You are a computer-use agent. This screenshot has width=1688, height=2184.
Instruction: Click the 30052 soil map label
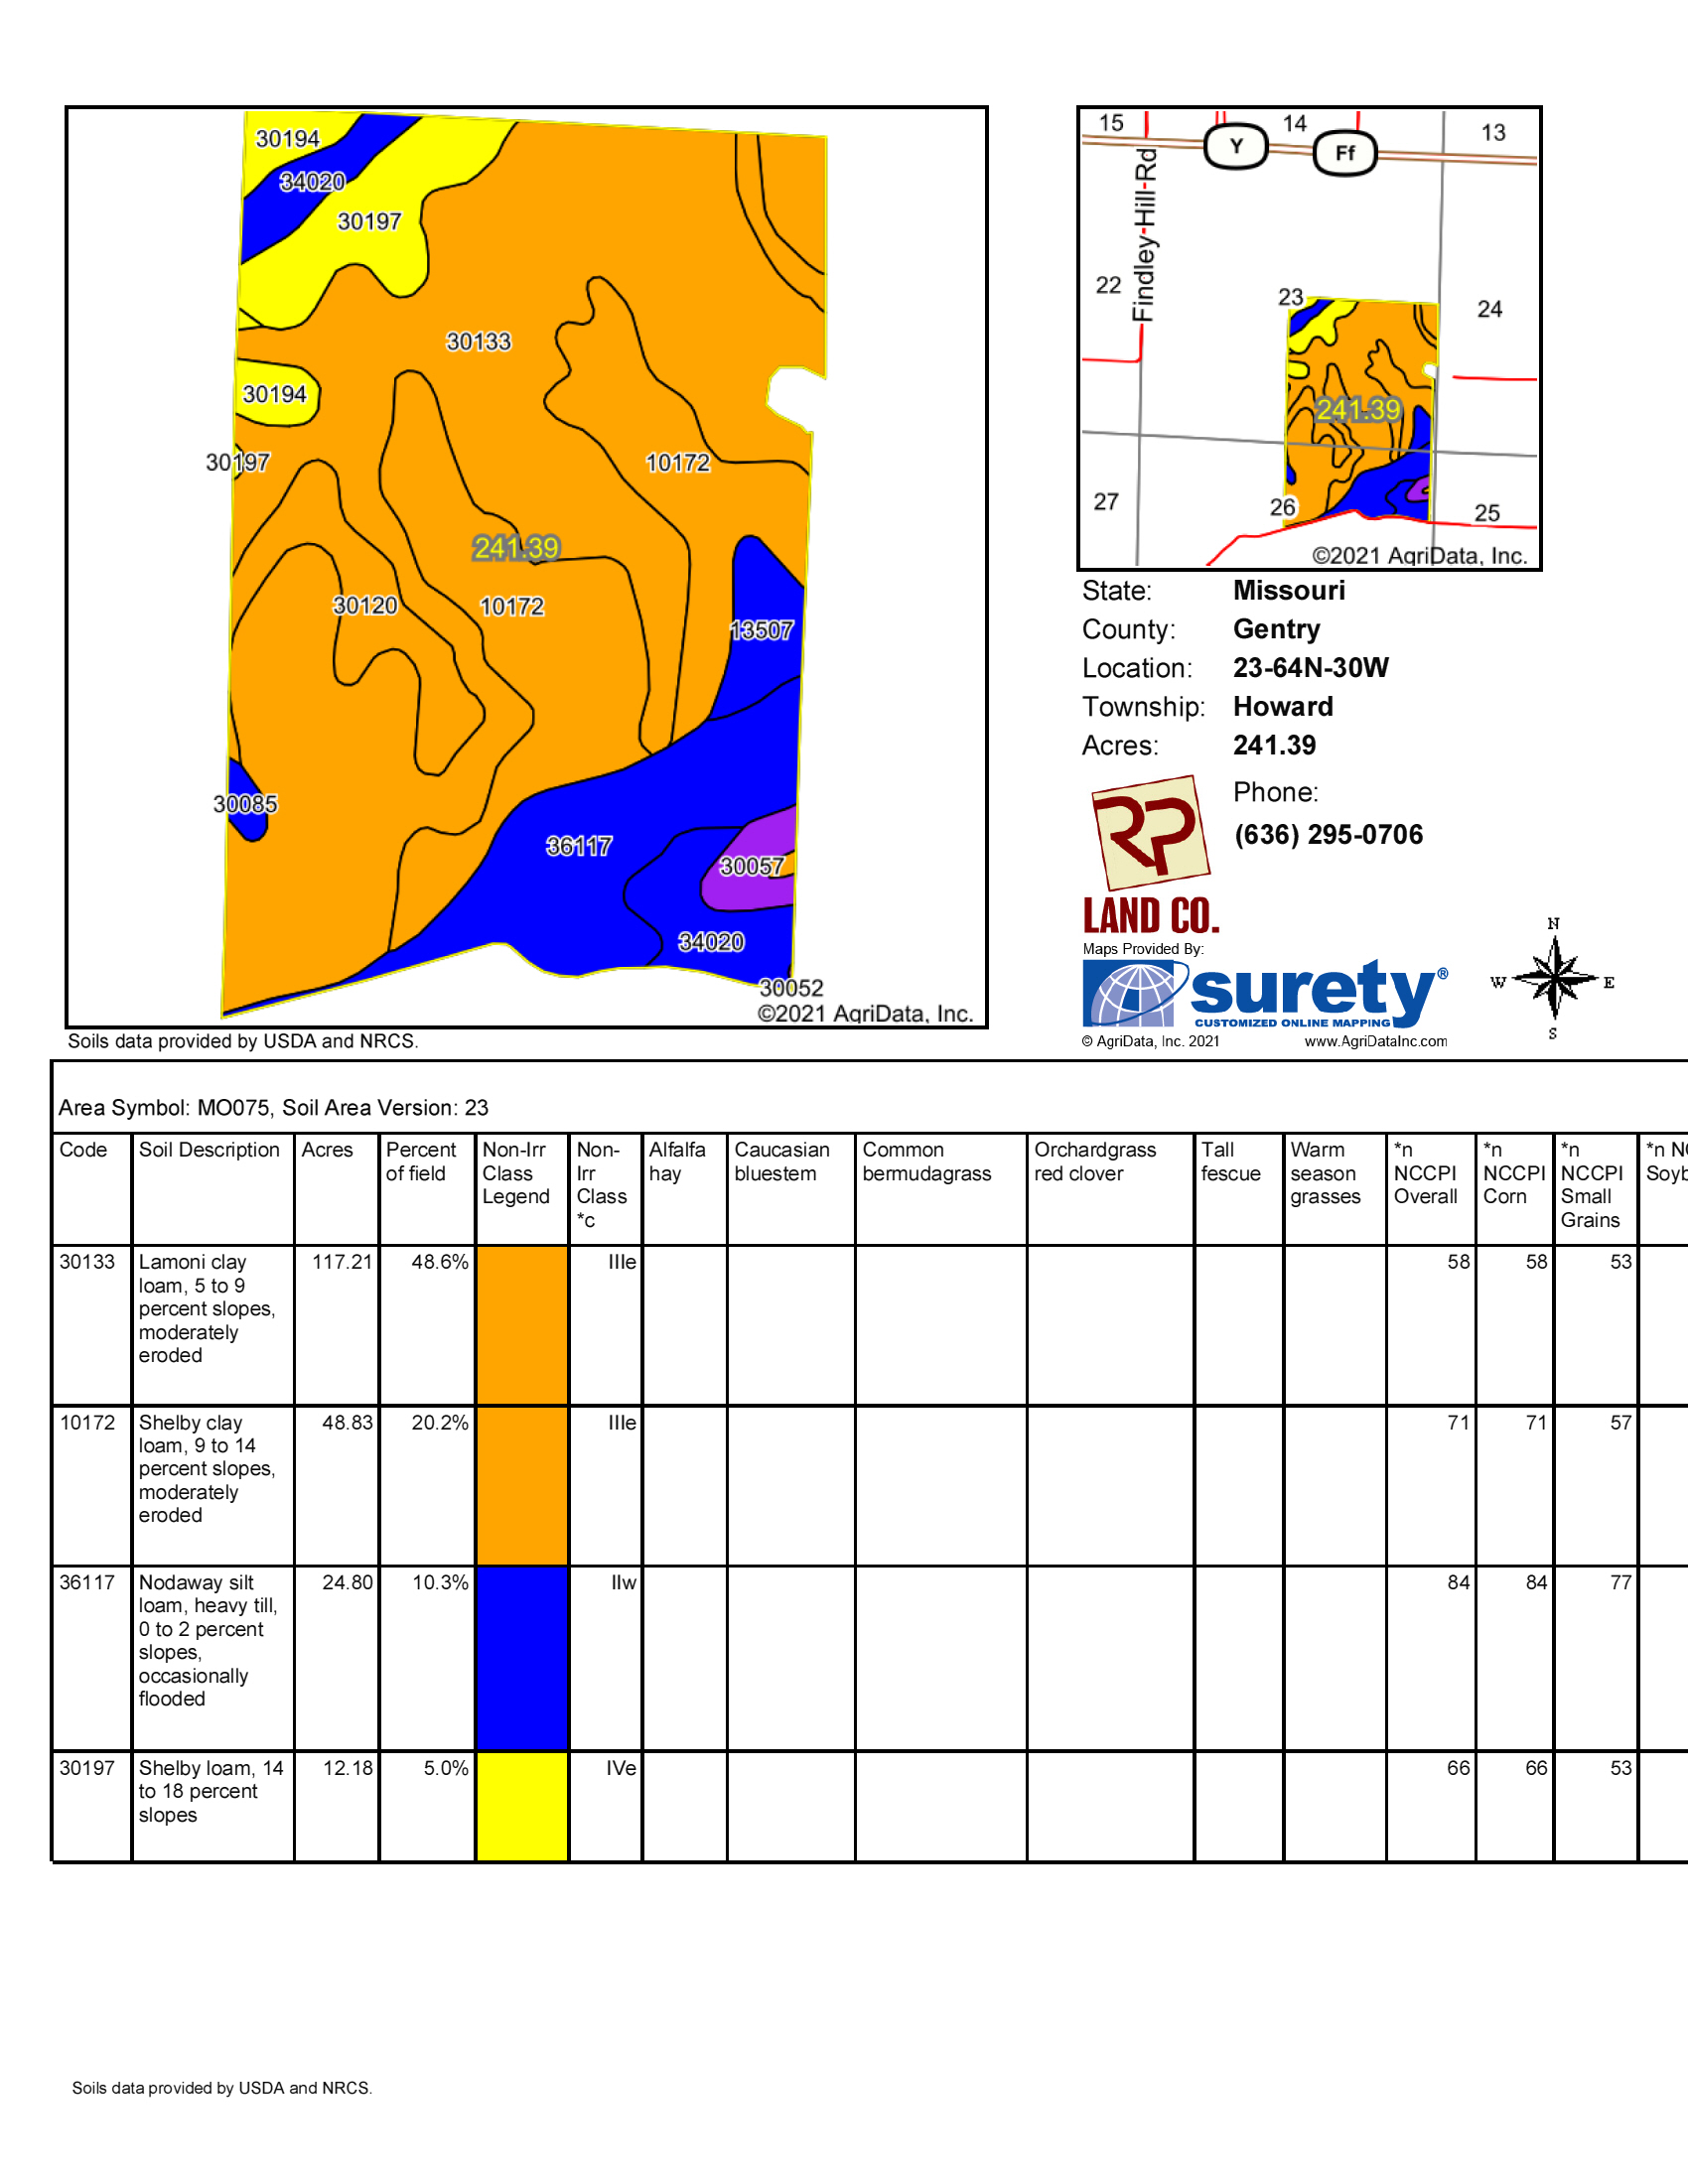791,988
